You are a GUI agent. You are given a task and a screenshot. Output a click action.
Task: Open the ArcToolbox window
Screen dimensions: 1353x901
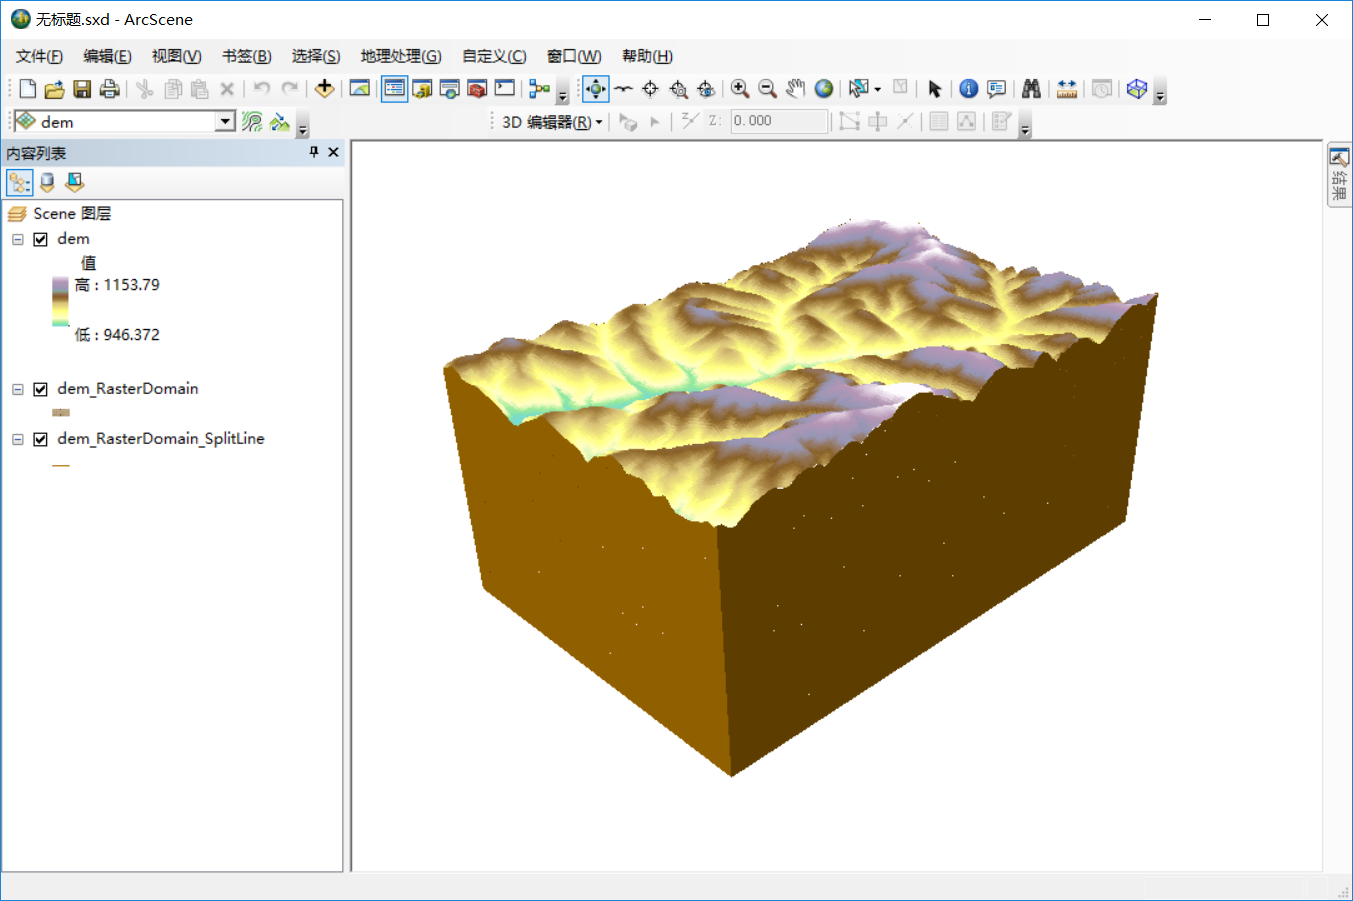[x=477, y=89]
